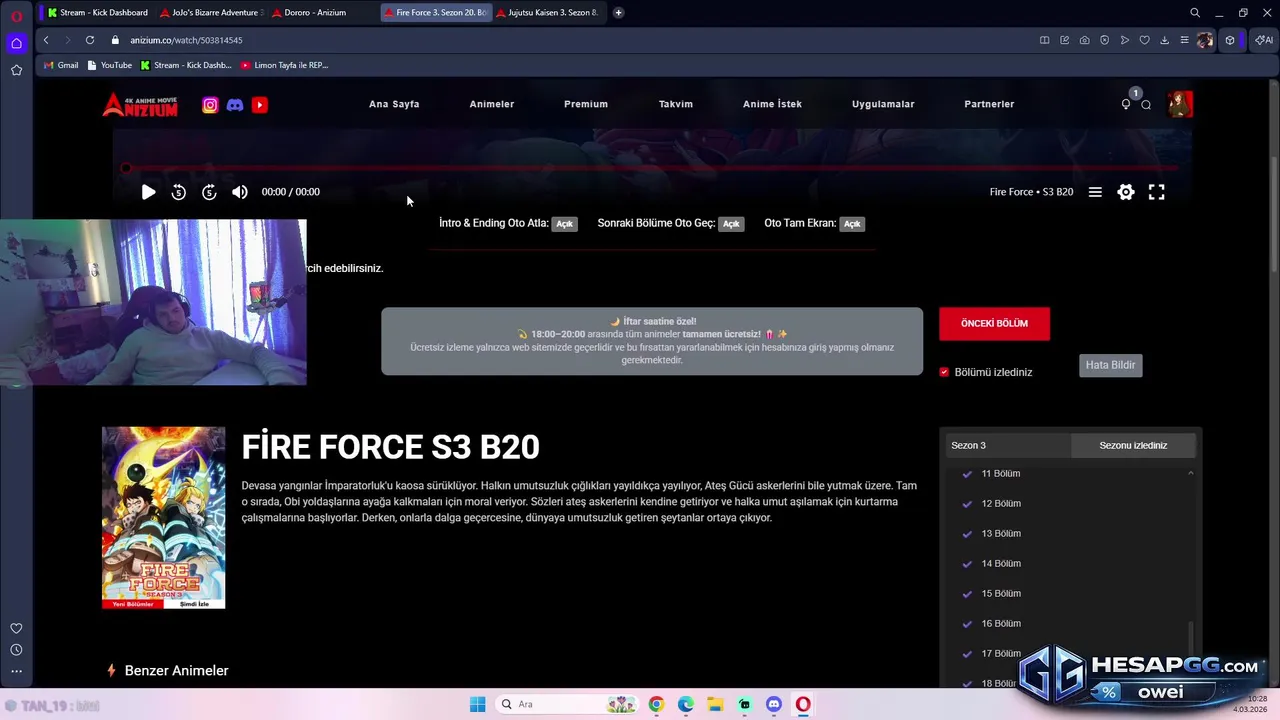This screenshot has width=1280, height=720.
Task: Open Opera Easy Setup sliders icon
Action: pos(1184,40)
